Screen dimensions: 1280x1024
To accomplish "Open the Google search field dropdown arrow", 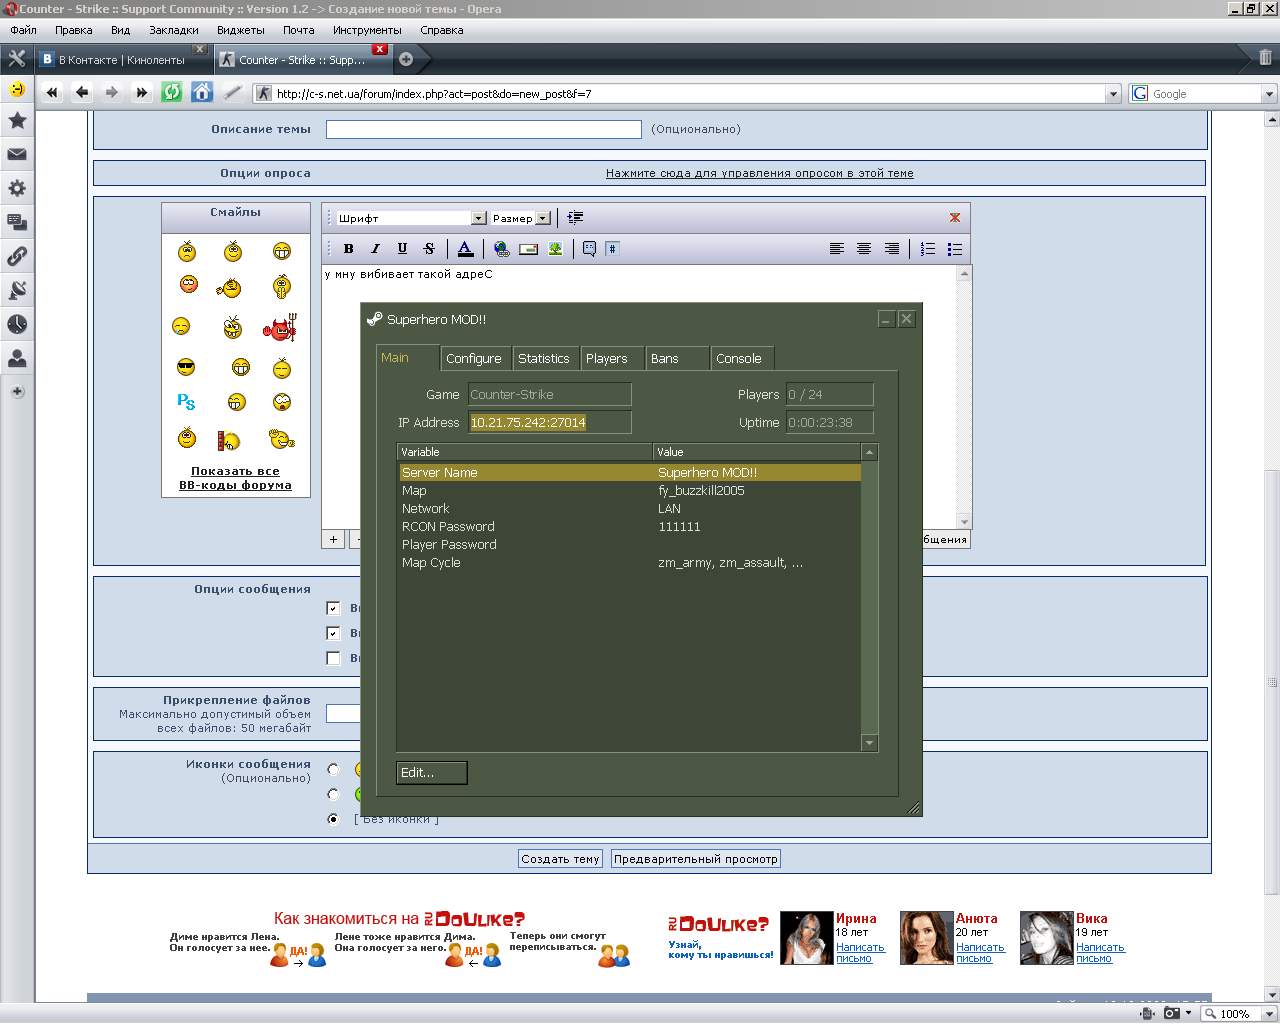I will (1269, 94).
